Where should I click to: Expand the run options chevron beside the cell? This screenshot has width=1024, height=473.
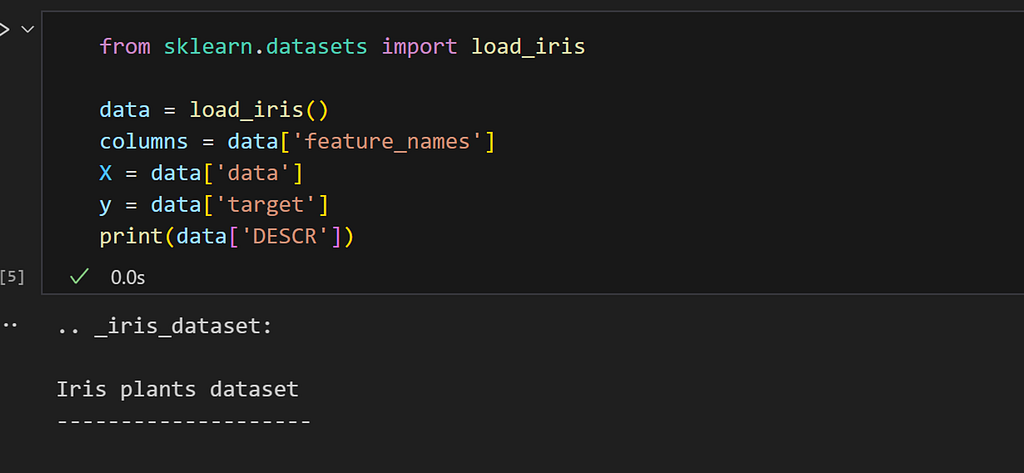coord(27,29)
